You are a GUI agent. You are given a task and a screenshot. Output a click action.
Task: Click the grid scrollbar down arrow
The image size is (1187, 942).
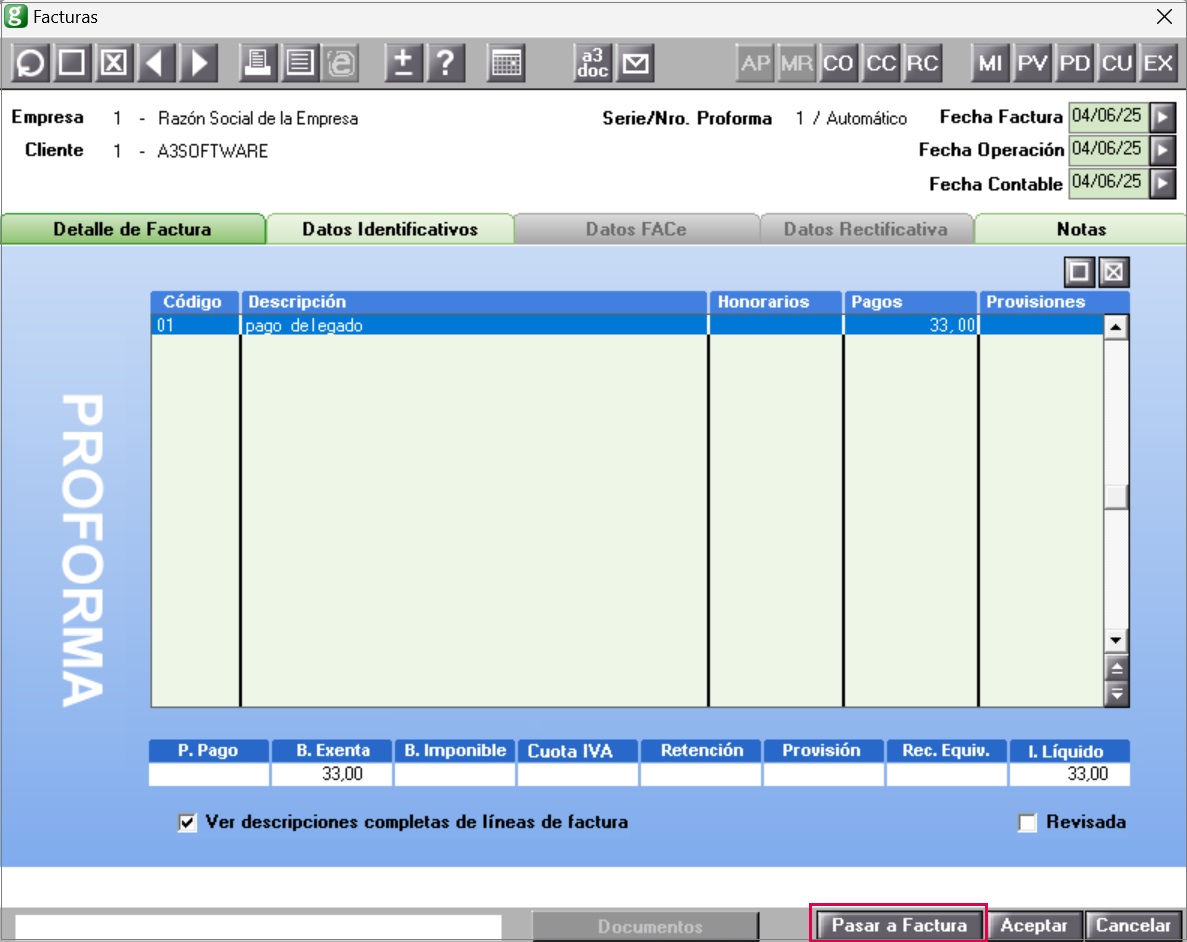pyautogui.click(x=1115, y=641)
